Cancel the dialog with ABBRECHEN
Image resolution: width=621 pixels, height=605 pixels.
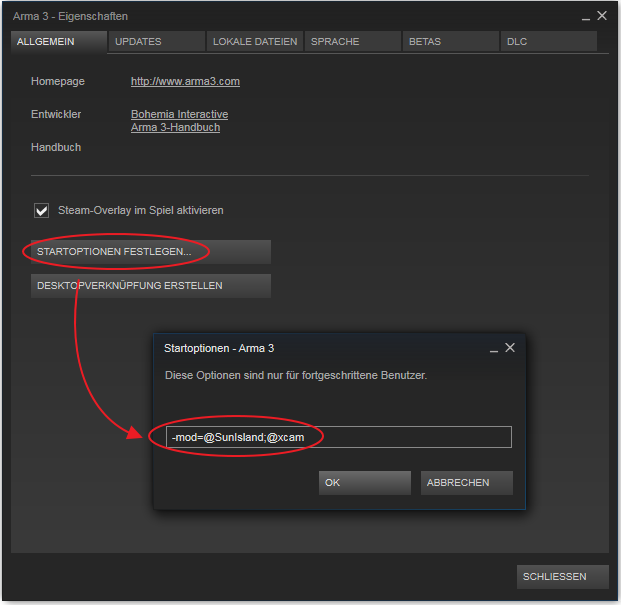[467, 483]
